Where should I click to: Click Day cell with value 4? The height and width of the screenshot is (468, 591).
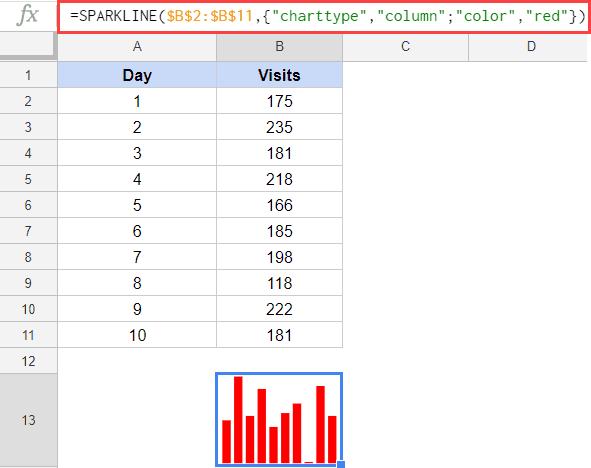pyautogui.click(x=137, y=179)
